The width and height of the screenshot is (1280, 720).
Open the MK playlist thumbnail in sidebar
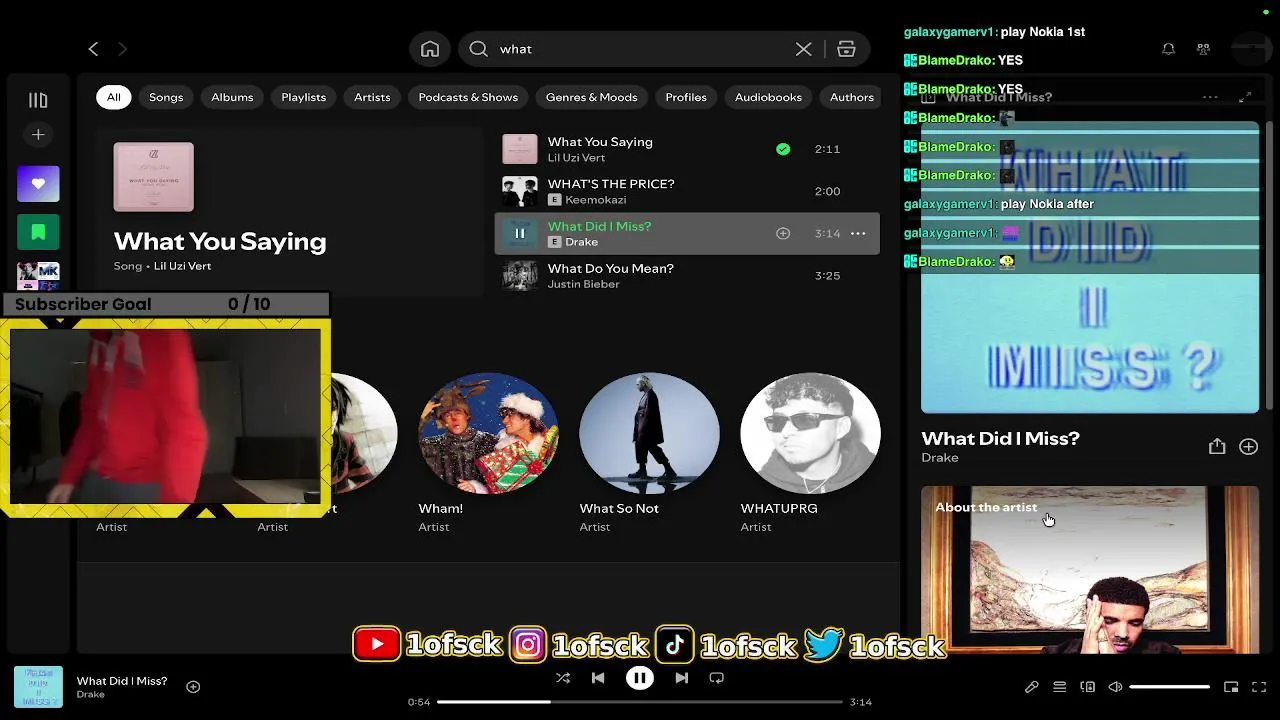click(38, 276)
